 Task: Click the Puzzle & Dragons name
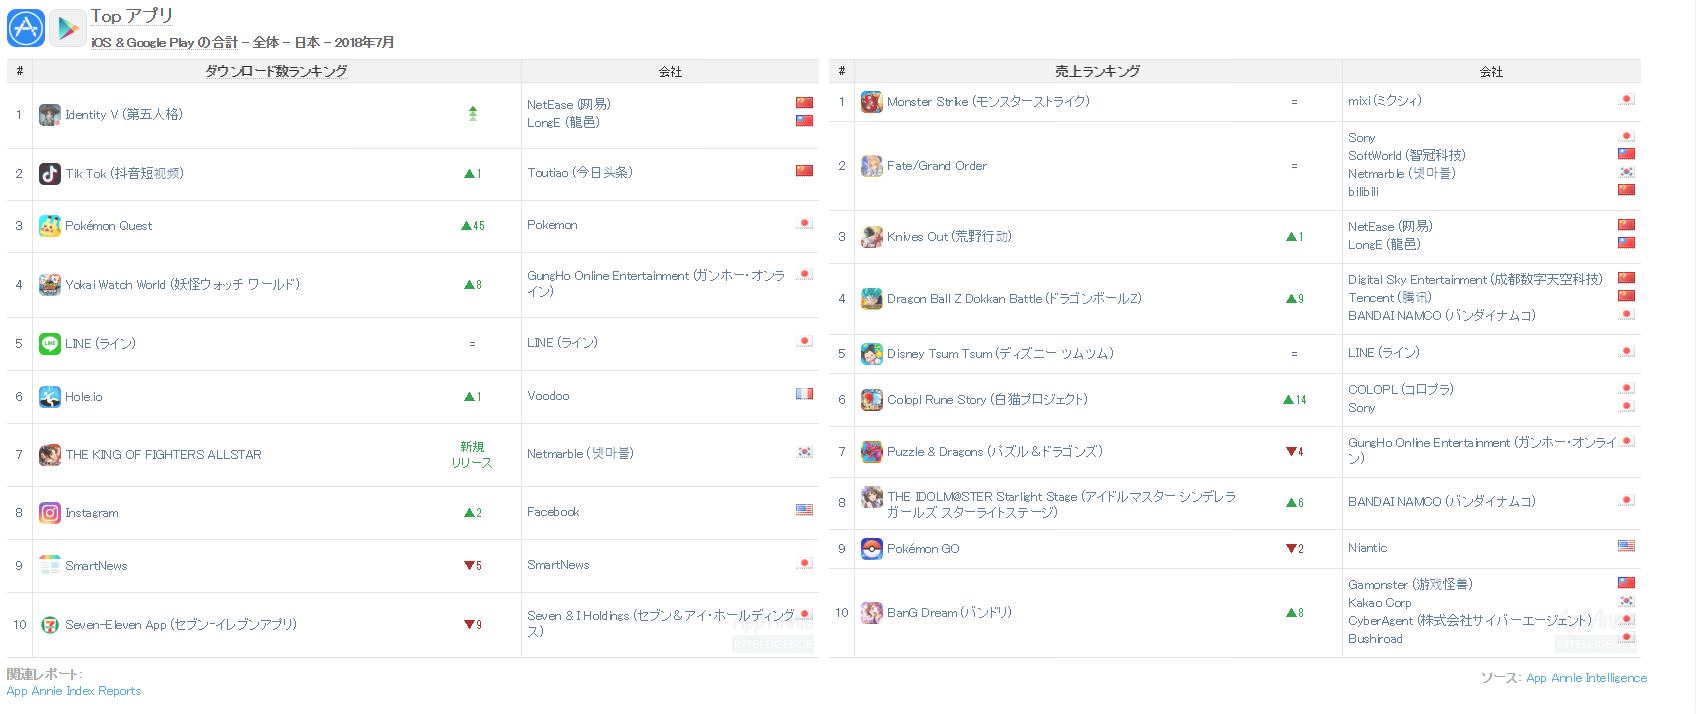click(x=995, y=452)
